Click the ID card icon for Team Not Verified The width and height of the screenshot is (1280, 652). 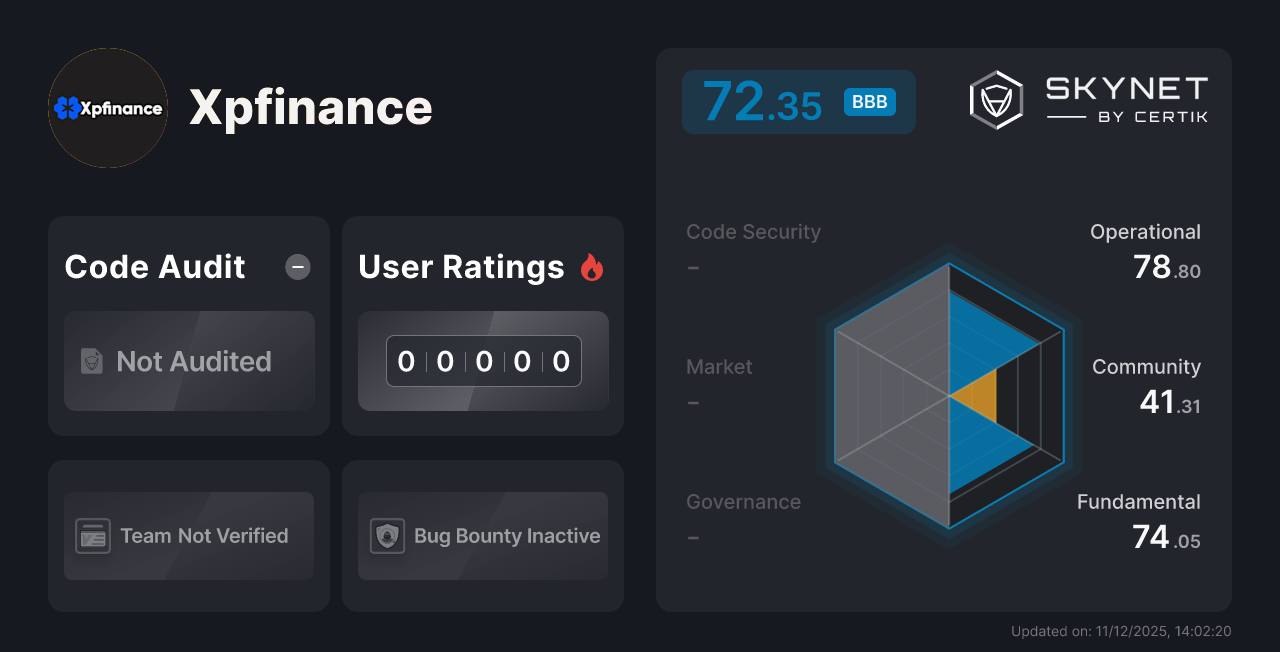click(x=93, y=536)
